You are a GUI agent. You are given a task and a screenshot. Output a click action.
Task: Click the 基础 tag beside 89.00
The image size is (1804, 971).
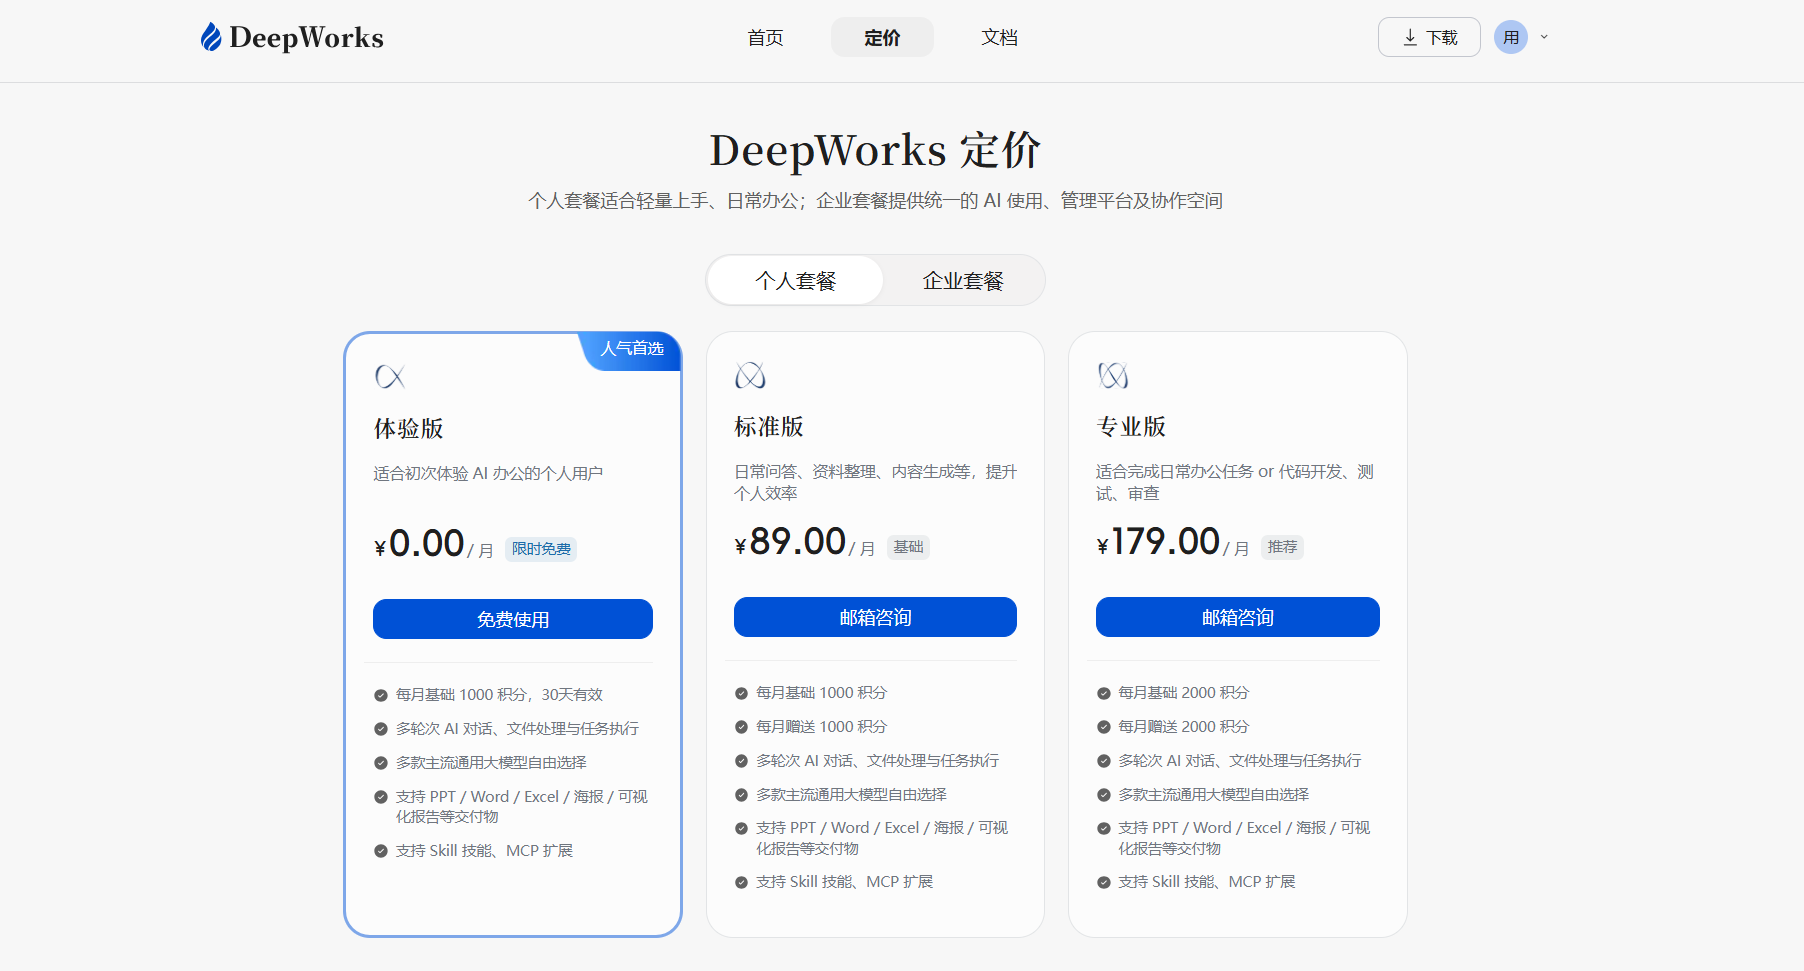tap(908, 547)
